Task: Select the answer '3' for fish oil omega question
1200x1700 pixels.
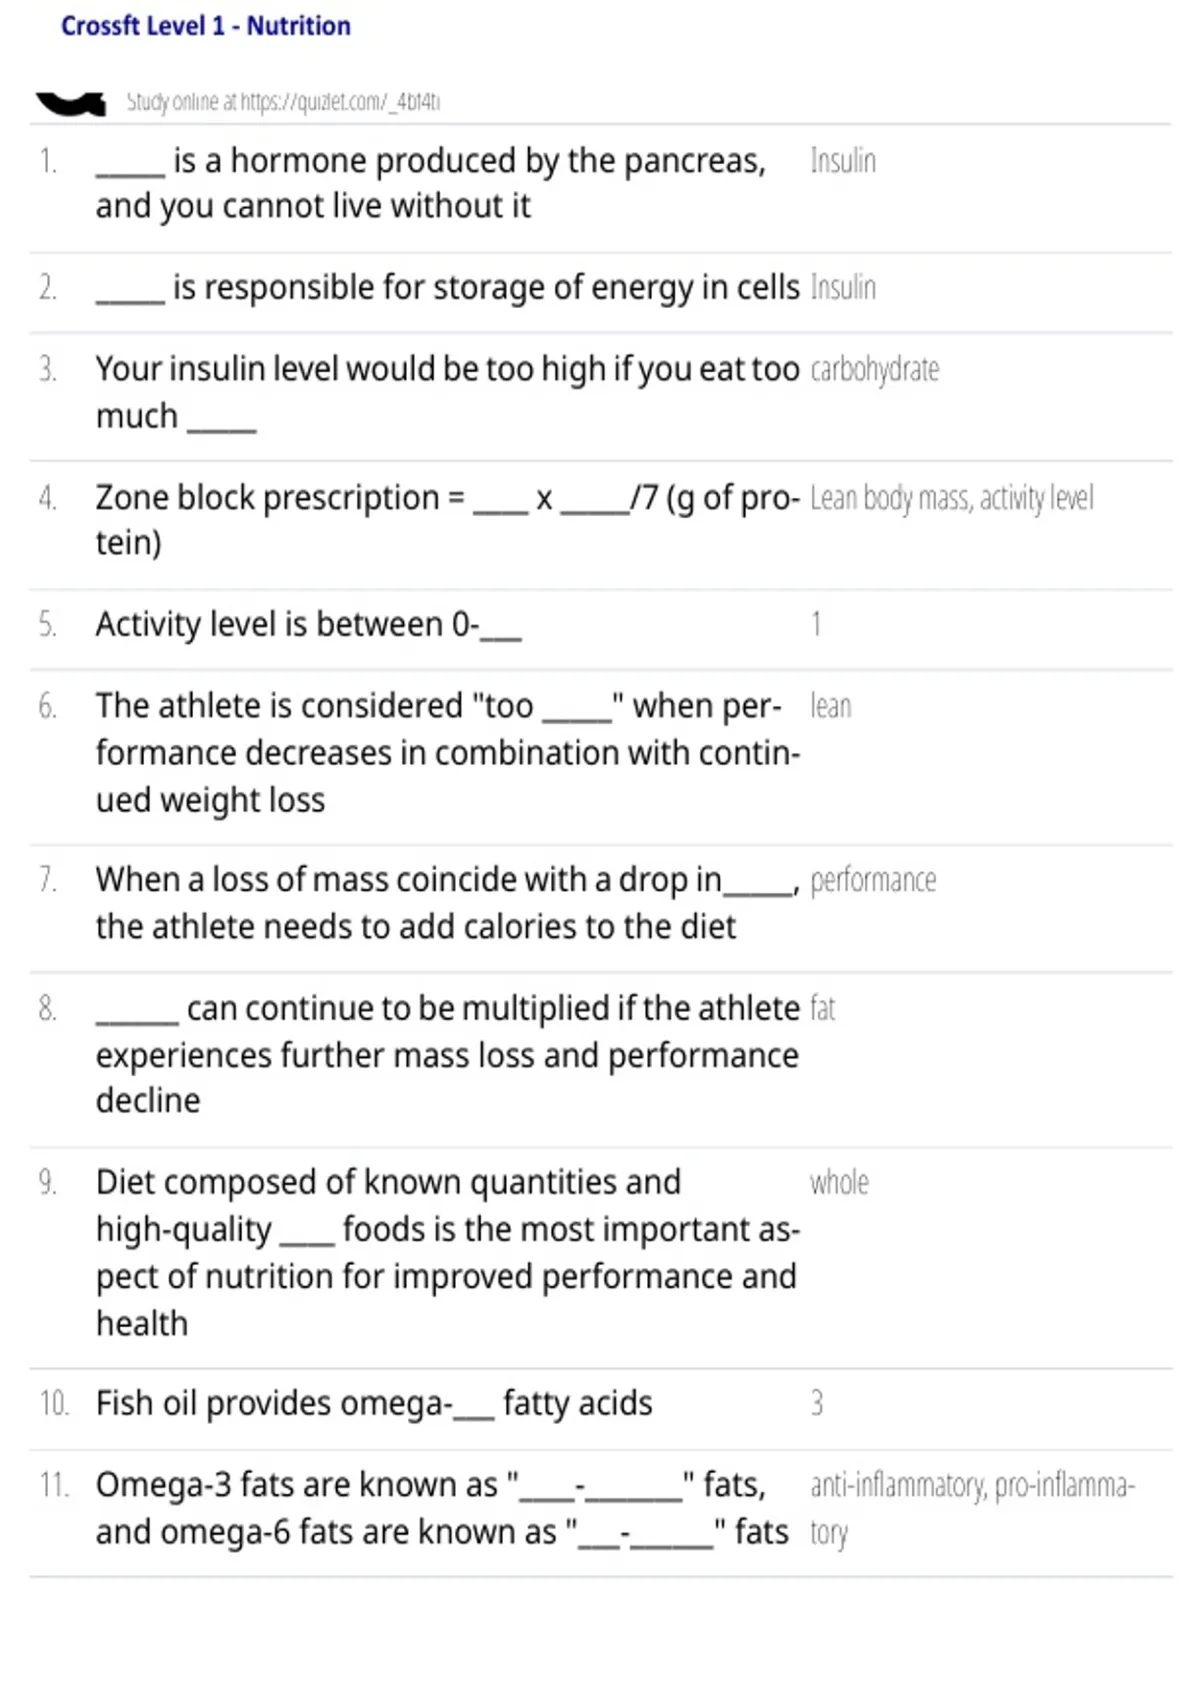Action: (817, 1404)
